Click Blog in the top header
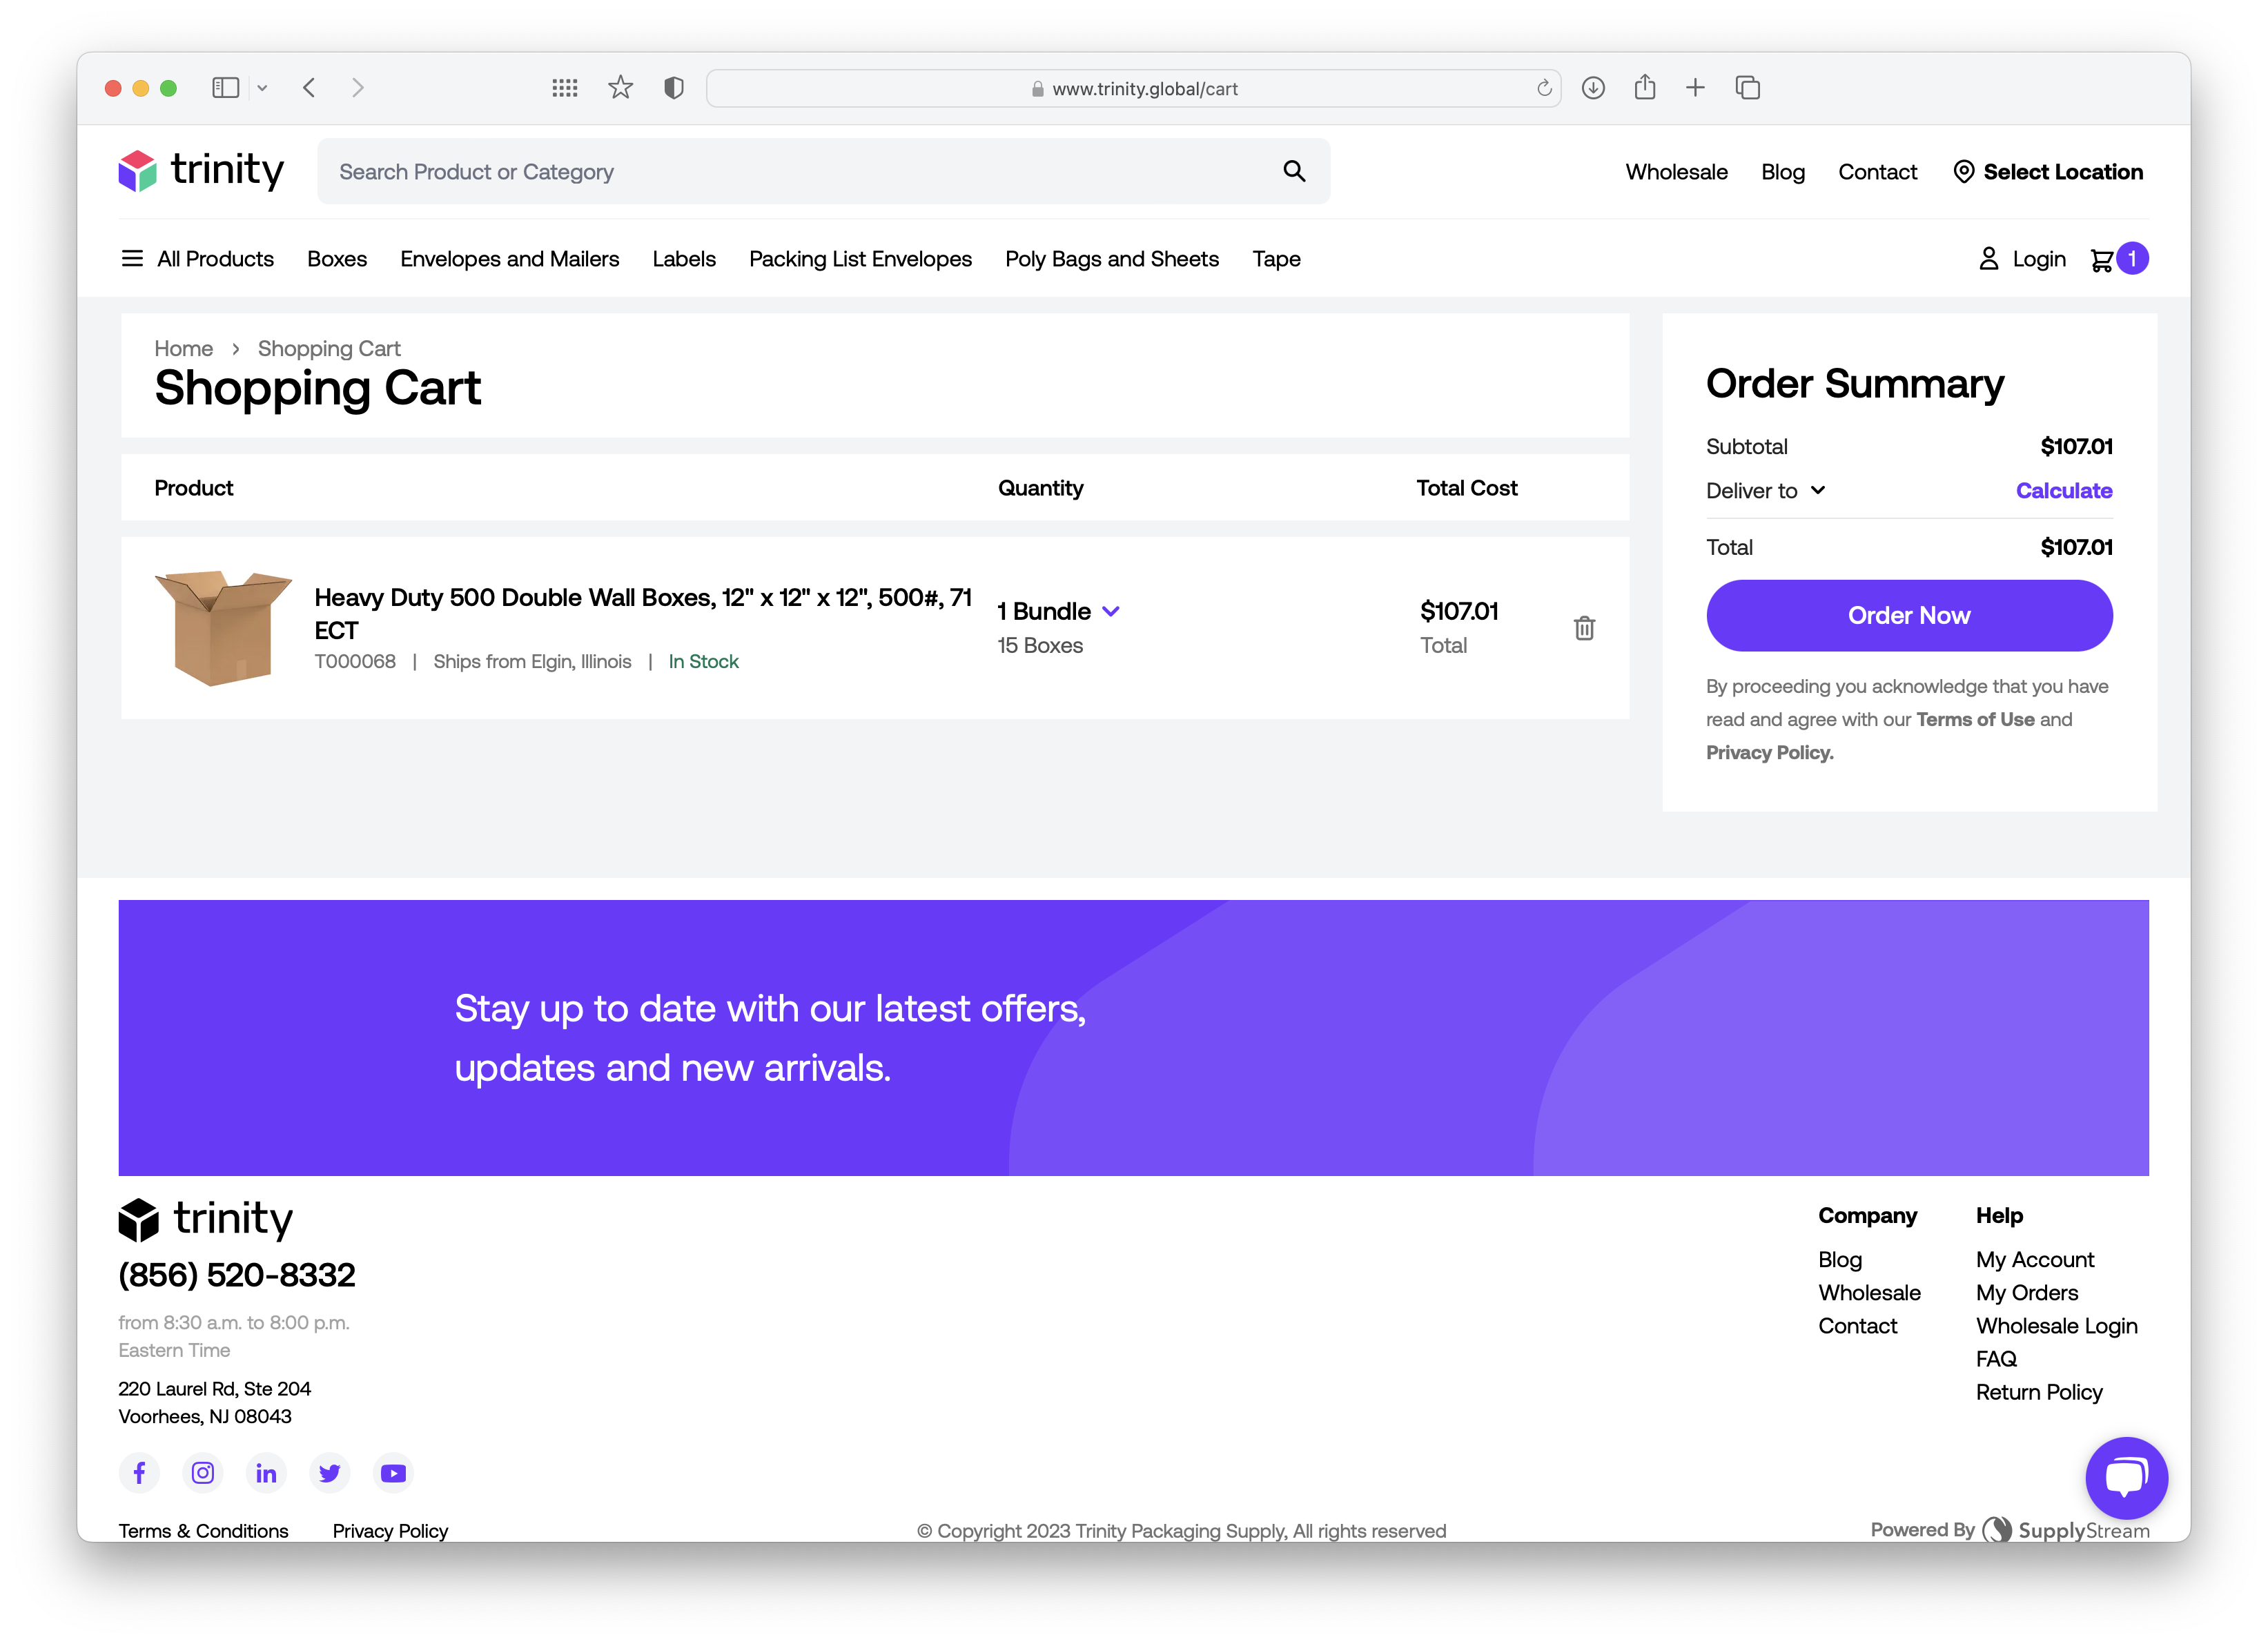The width and height of the screenshot is (2268, 1644). click(x=1782, y=172)
